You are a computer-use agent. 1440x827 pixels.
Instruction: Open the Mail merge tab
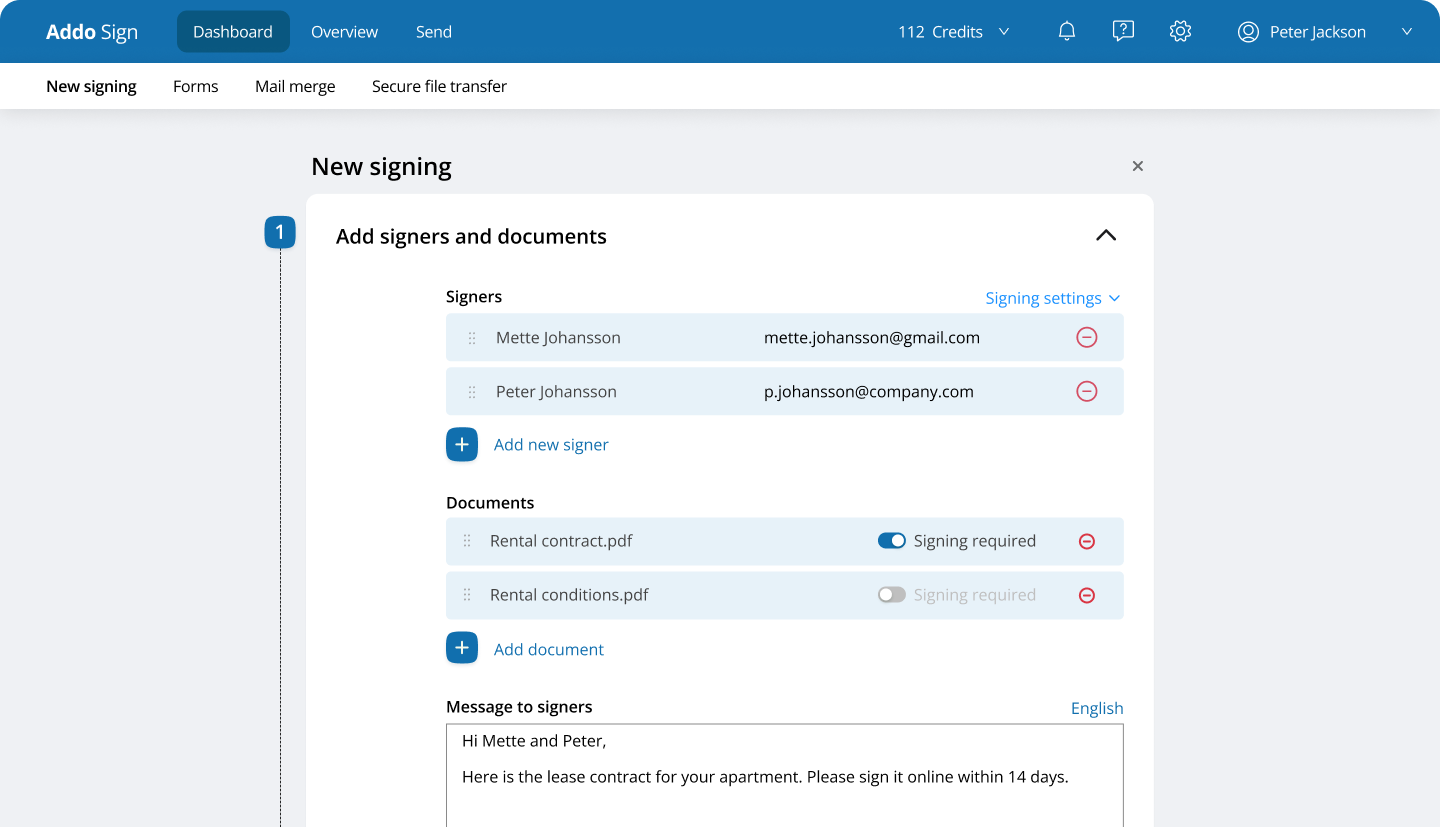tap(295, 87)
